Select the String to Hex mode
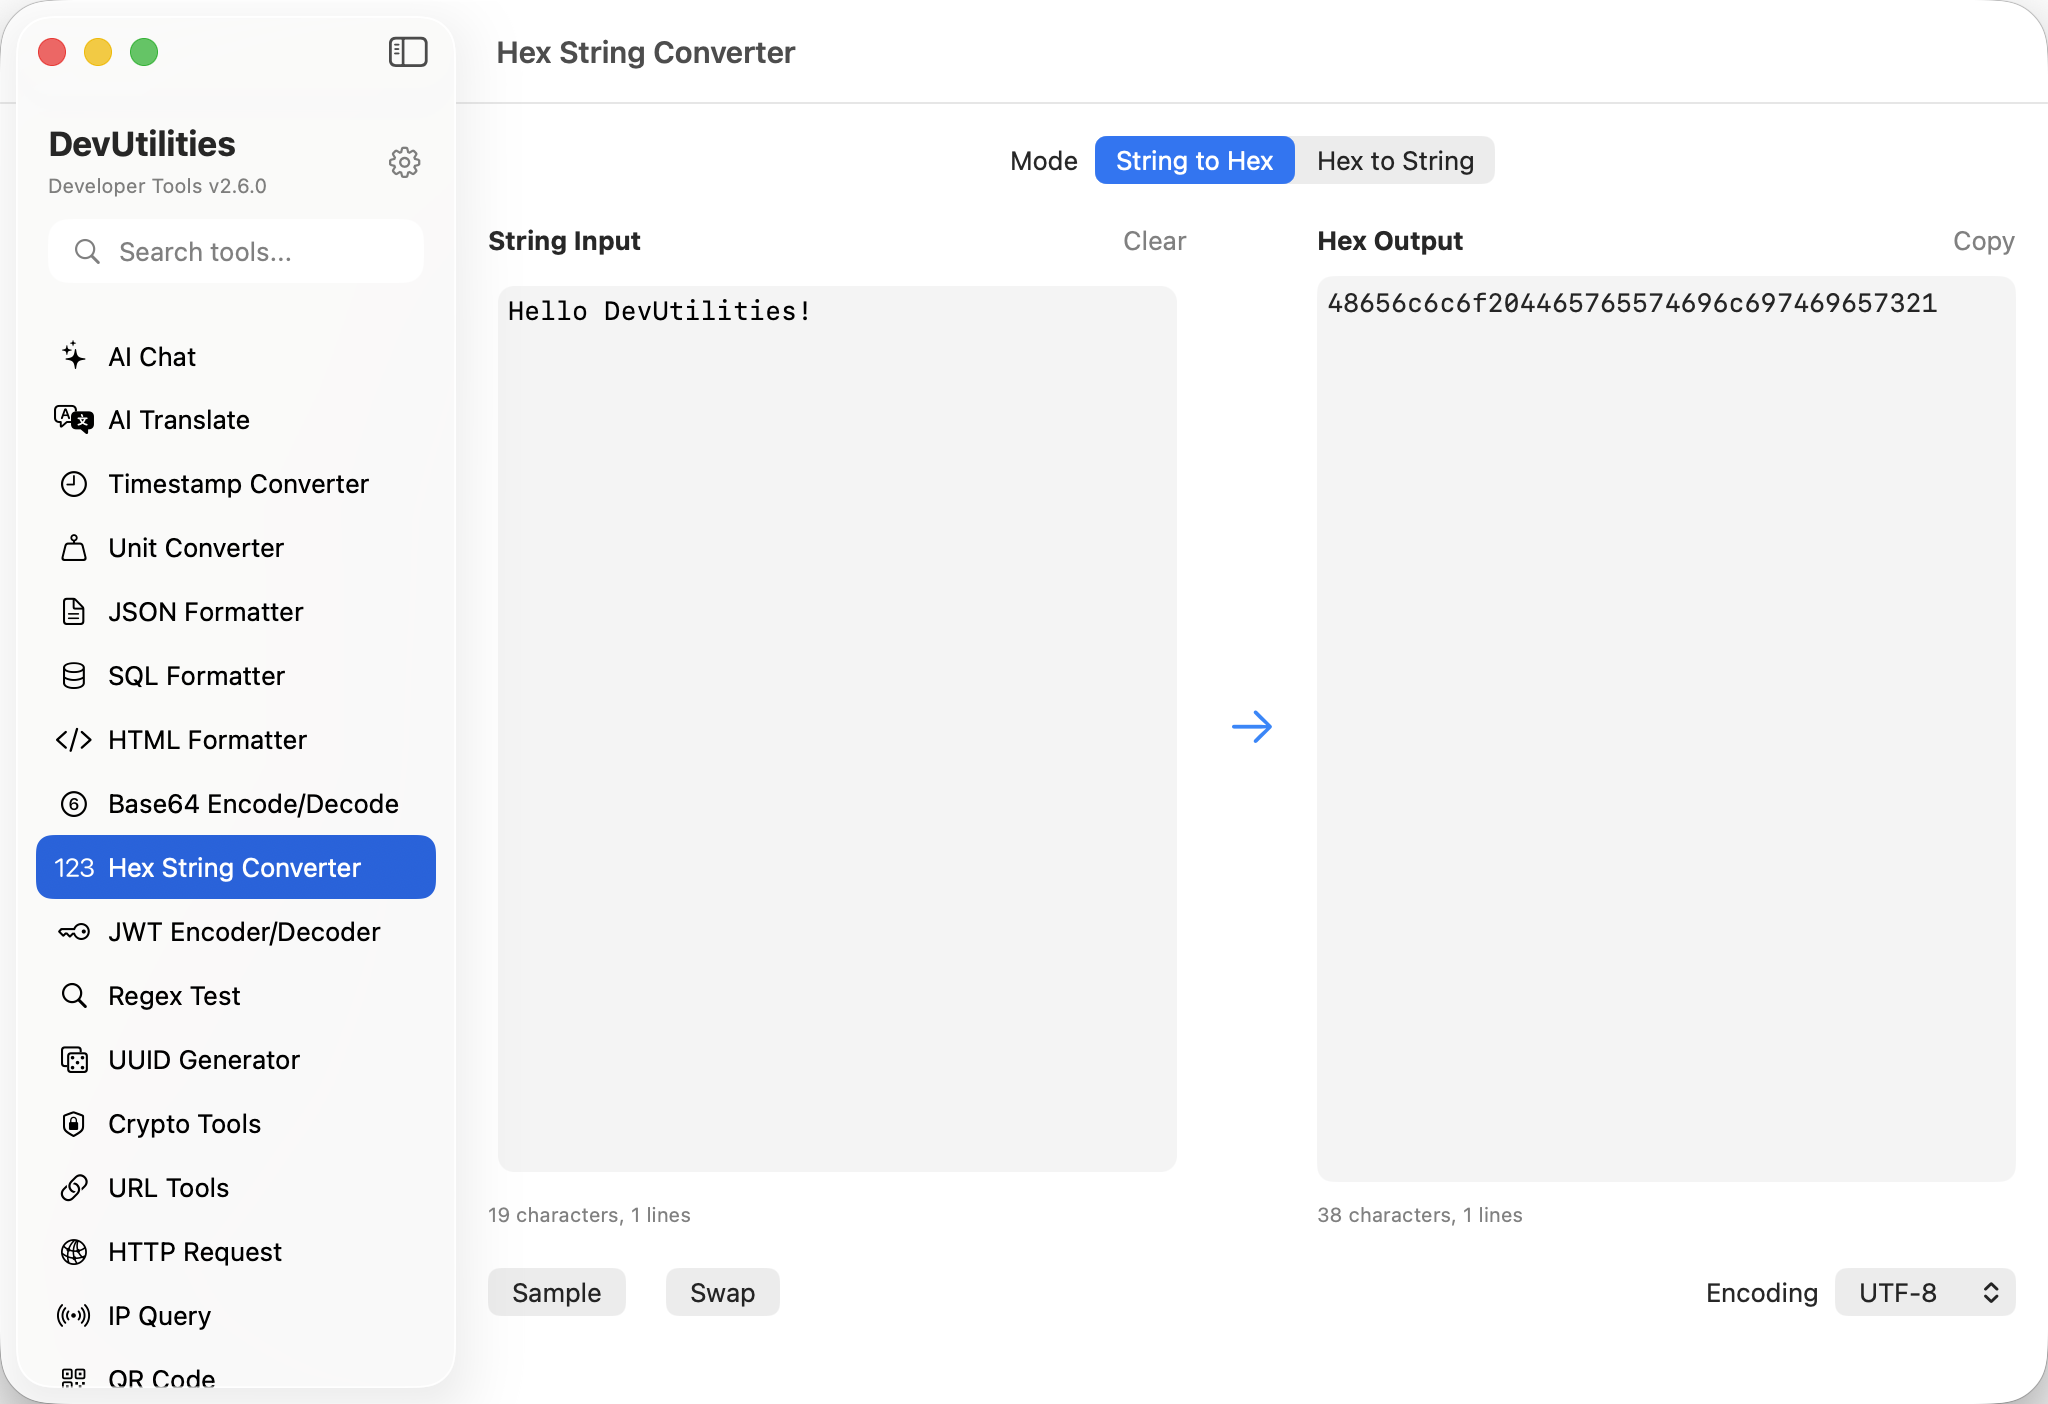 (x=1194, y=161)
